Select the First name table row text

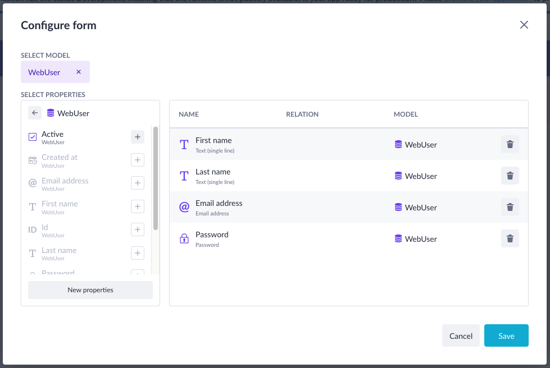click(x=214, y=141)
